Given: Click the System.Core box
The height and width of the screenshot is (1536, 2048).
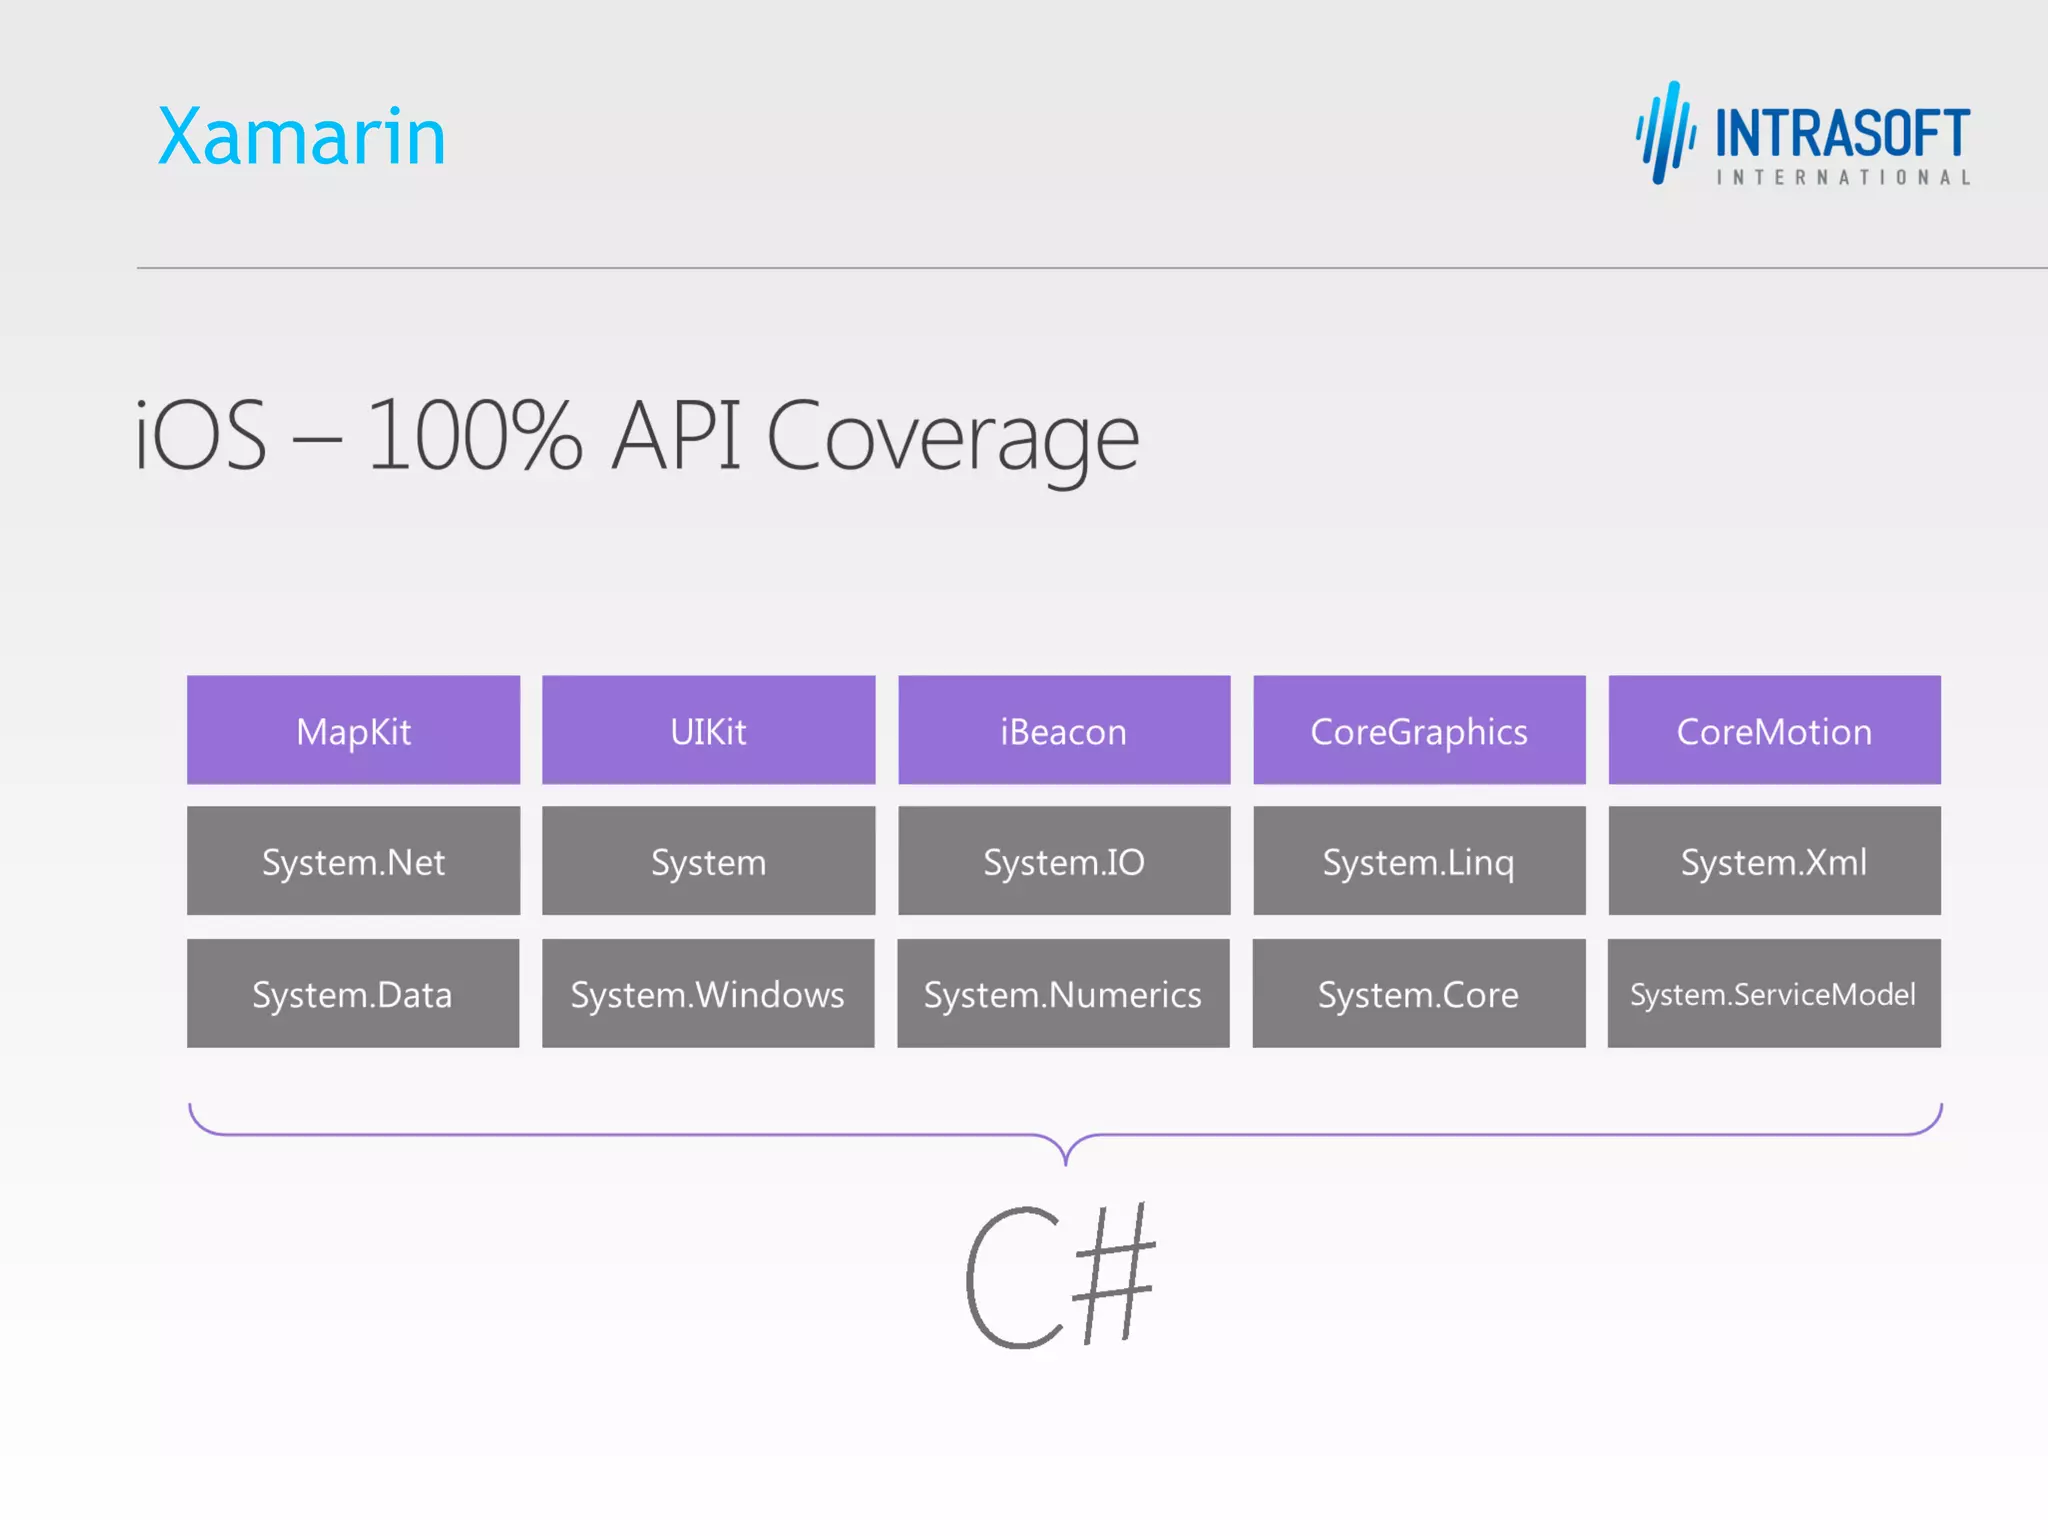Looking at the screenshot, I should tap(1419, 993).
